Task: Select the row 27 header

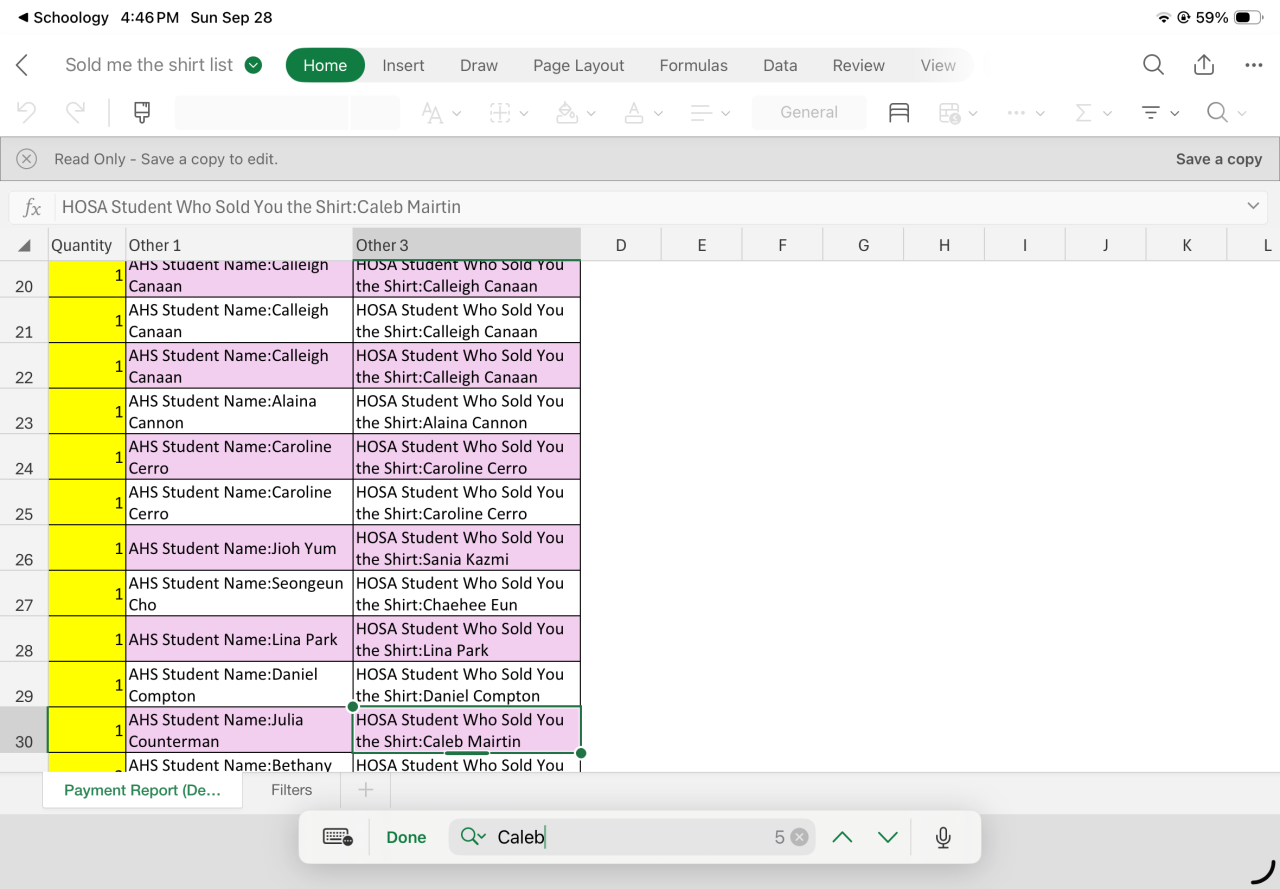Action: tap(24, 593)
